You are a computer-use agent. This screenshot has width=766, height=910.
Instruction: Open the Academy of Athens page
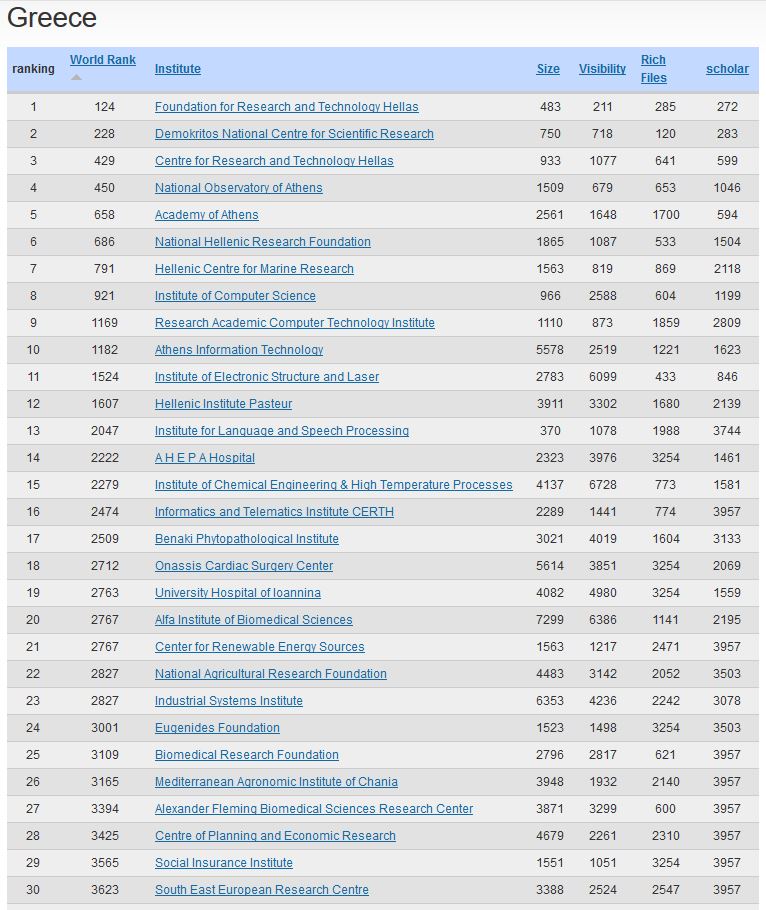(x=206, y=215)
